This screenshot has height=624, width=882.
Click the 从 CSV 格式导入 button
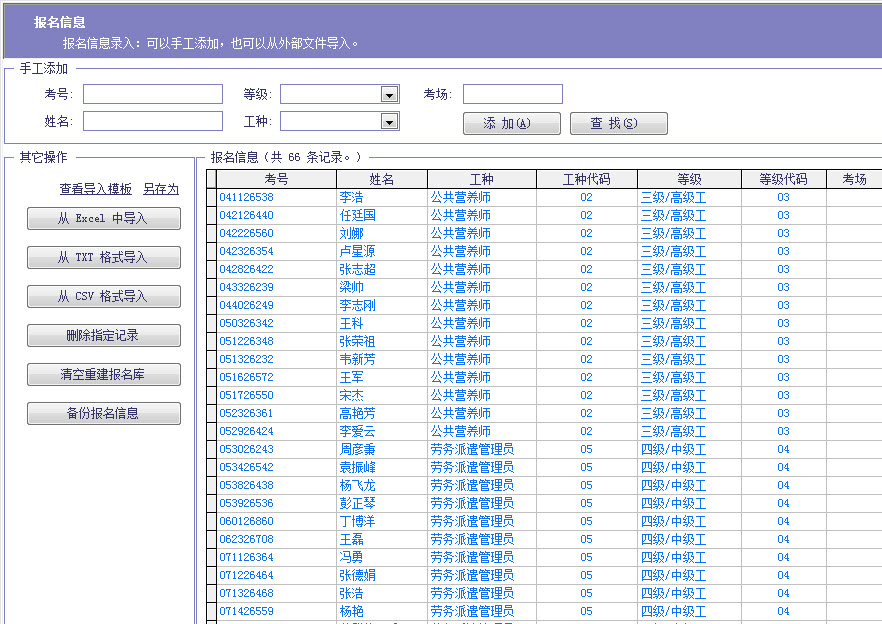(x=103, y=296)
